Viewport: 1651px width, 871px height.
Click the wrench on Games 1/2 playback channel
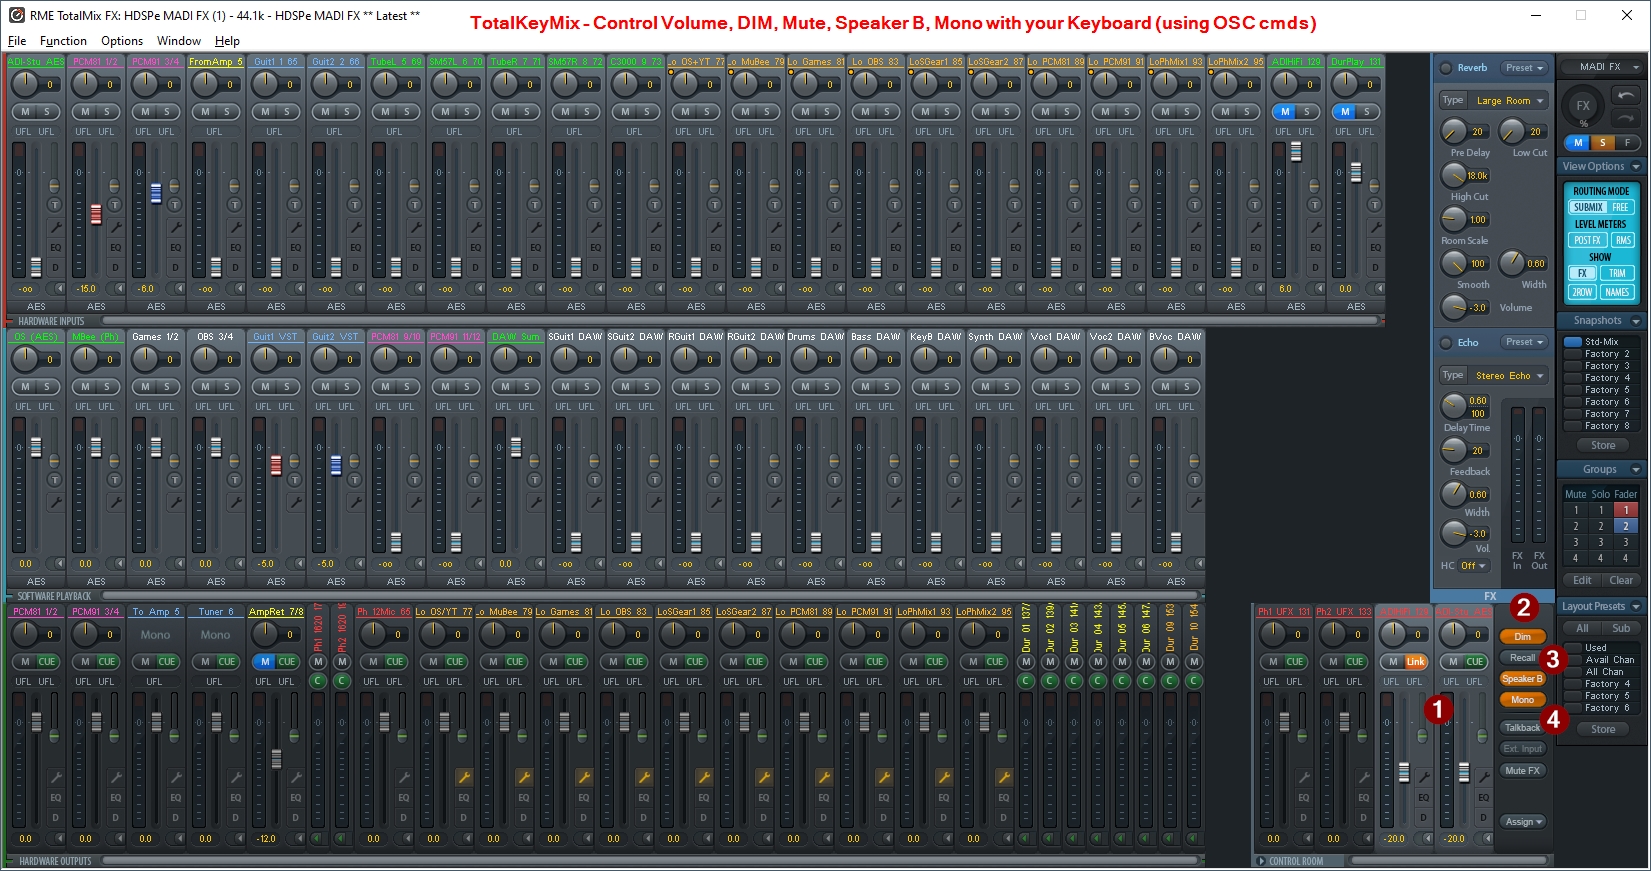(x=175, y=503)
